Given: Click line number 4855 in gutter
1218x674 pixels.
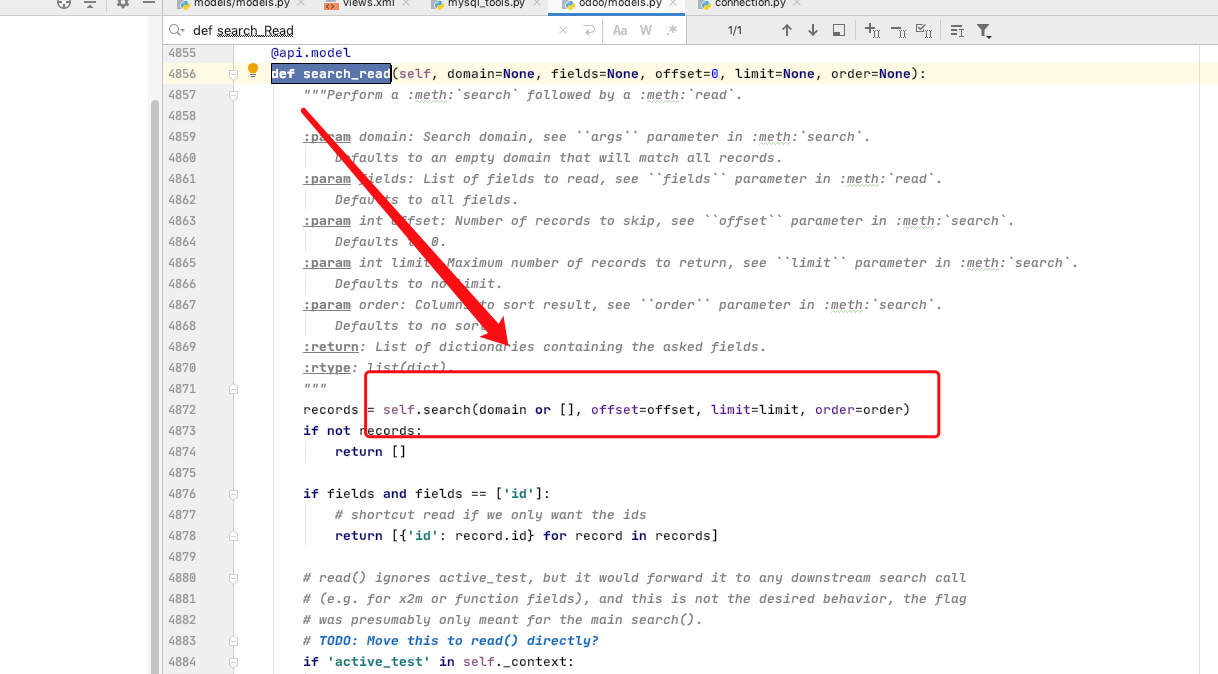Looking at the screenshot, I should tap(182, 52).
